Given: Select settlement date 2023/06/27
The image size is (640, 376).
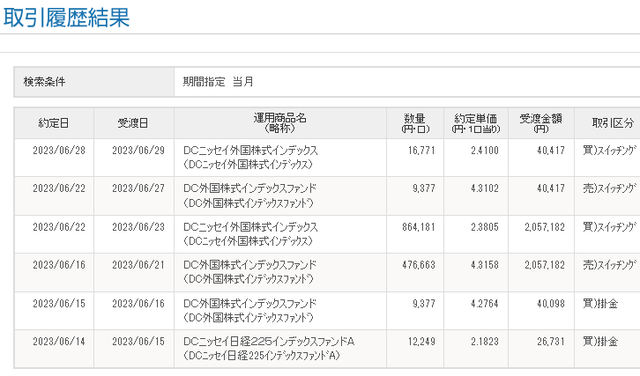Looking at the screenshot, I should tap(138, 188).
